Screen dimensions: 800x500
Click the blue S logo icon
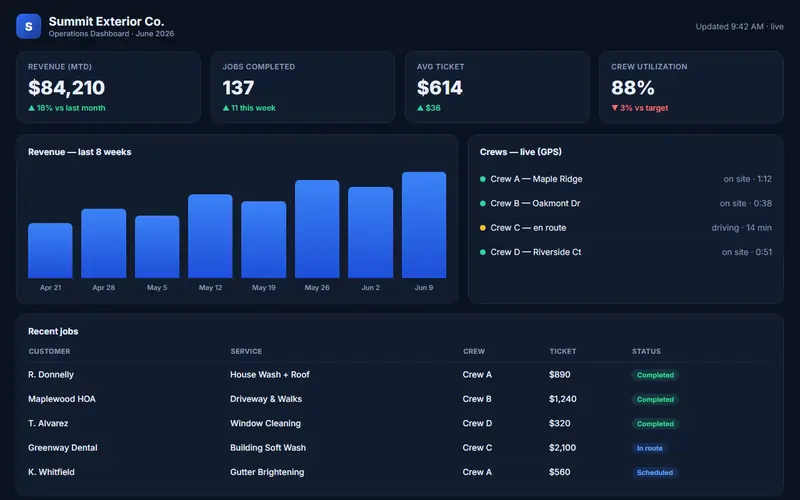coord(29,27)
